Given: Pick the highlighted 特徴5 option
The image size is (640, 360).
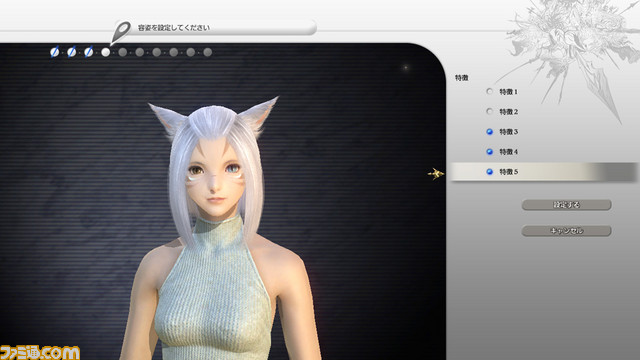Looking at the screenshot, I should click(543, 172).
